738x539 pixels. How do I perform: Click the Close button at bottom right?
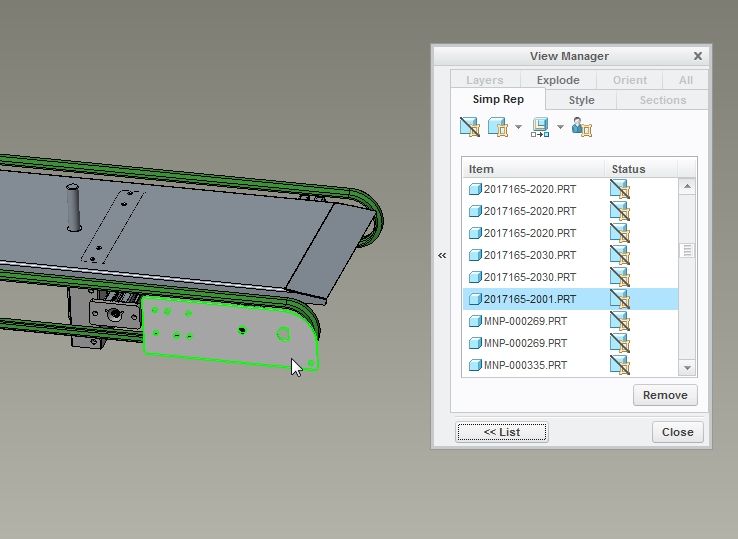pos(678,432)
